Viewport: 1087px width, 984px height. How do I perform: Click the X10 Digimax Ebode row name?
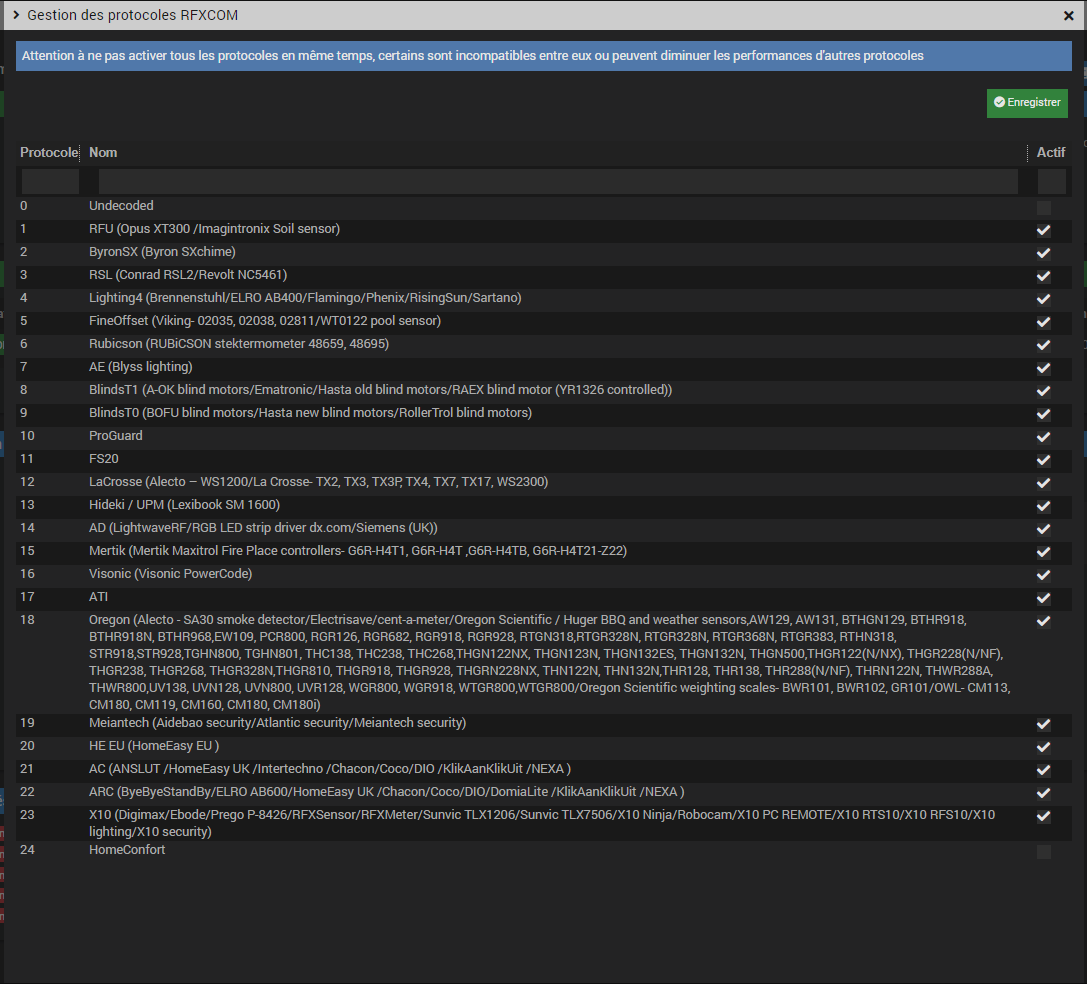click(x=542, y=823)
